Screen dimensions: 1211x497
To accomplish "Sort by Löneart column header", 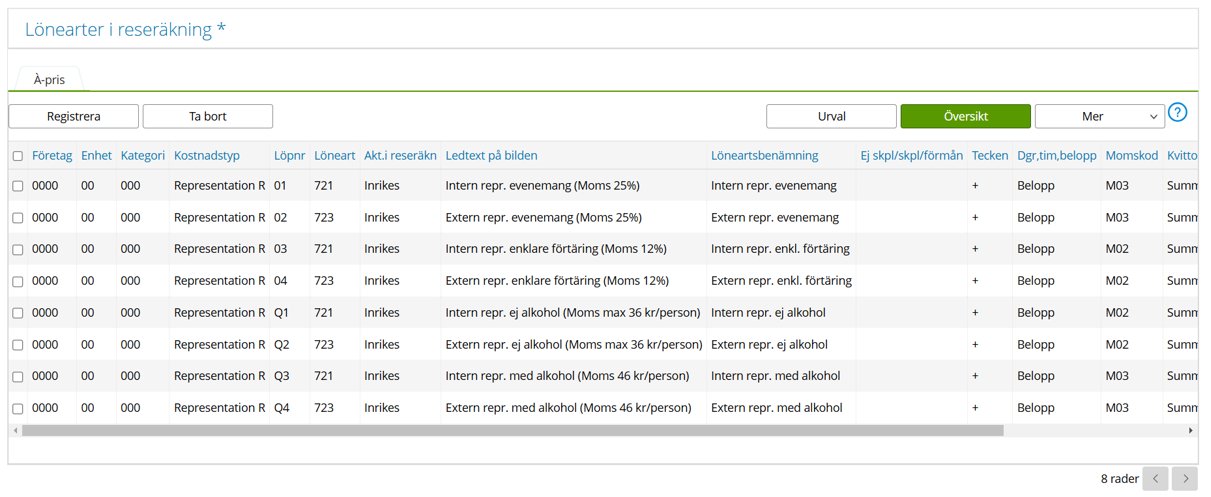I will 334,156.
